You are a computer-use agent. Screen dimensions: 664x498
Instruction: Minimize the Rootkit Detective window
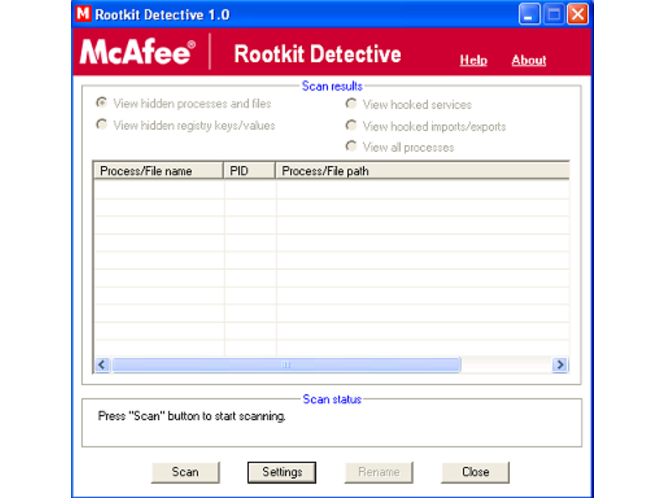(529, 14)
